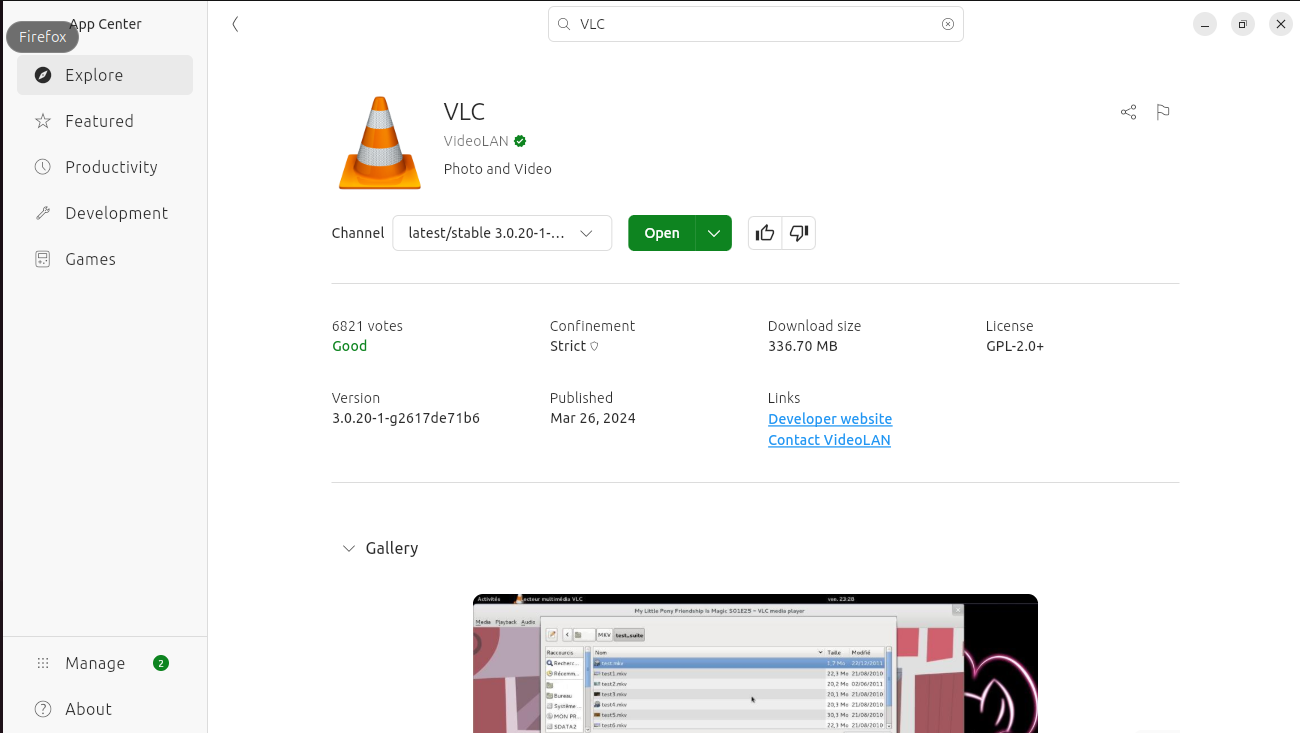The width and height of the screenshot is (1300, 733).
Task: Click the thumbs down vote icon
Action: point(798,233)
